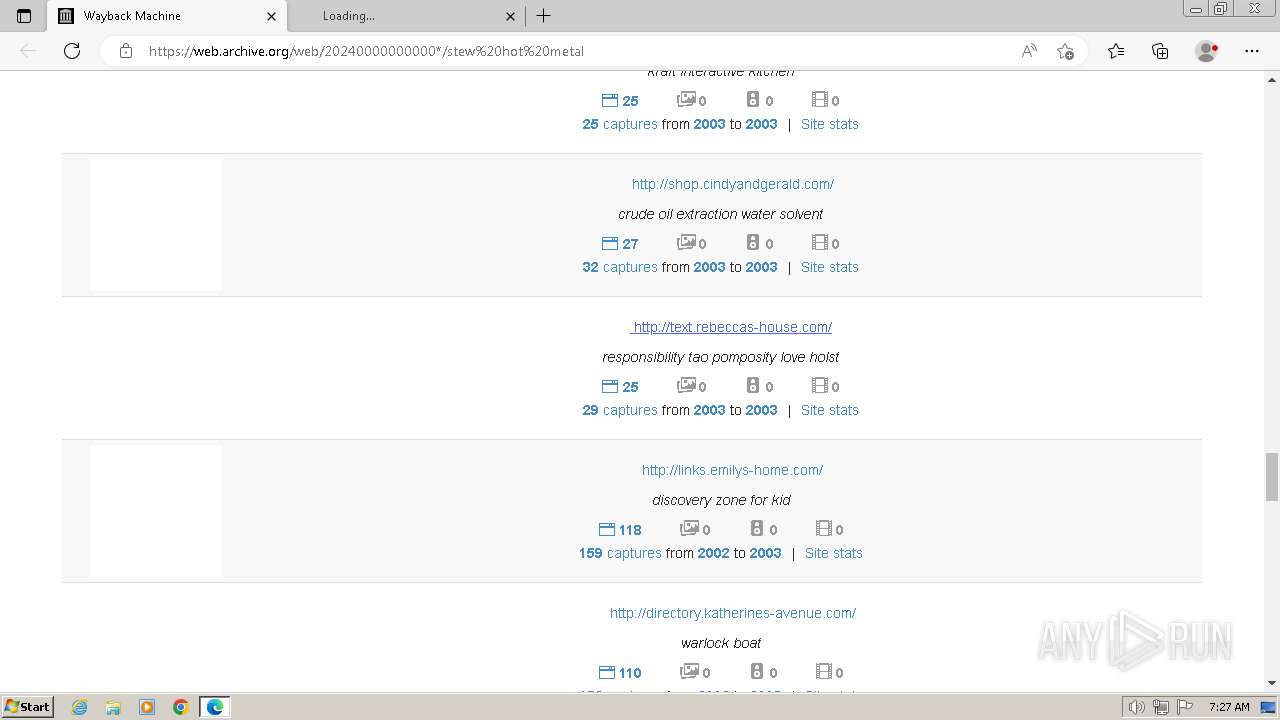The width and height of the screenshot is (1280, 720).
Task: Click 29 captures for rebeccas-house
Action: coord(620,410)
